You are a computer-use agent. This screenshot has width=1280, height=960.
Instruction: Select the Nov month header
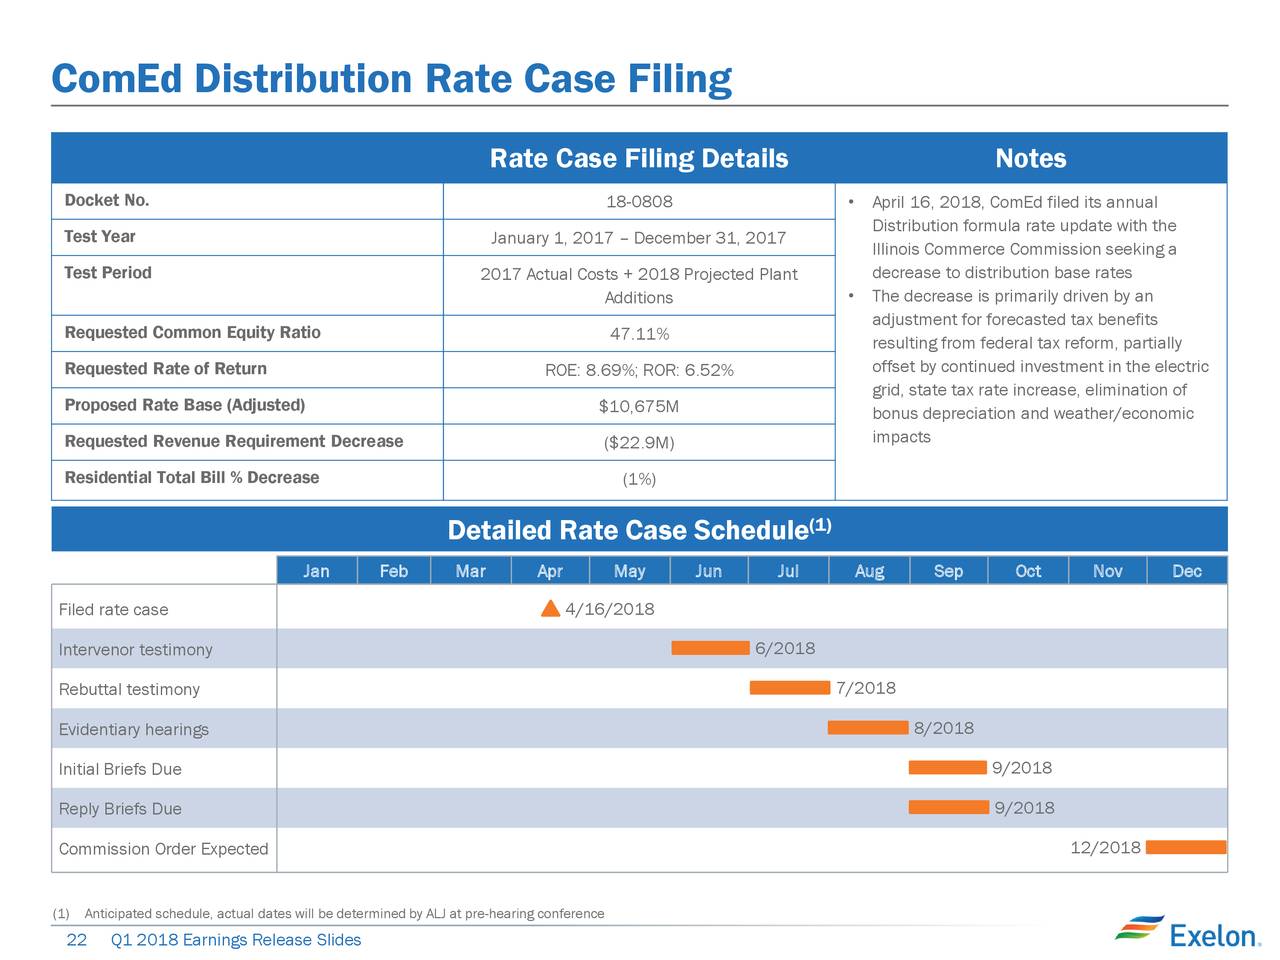tap(1107, 571)
